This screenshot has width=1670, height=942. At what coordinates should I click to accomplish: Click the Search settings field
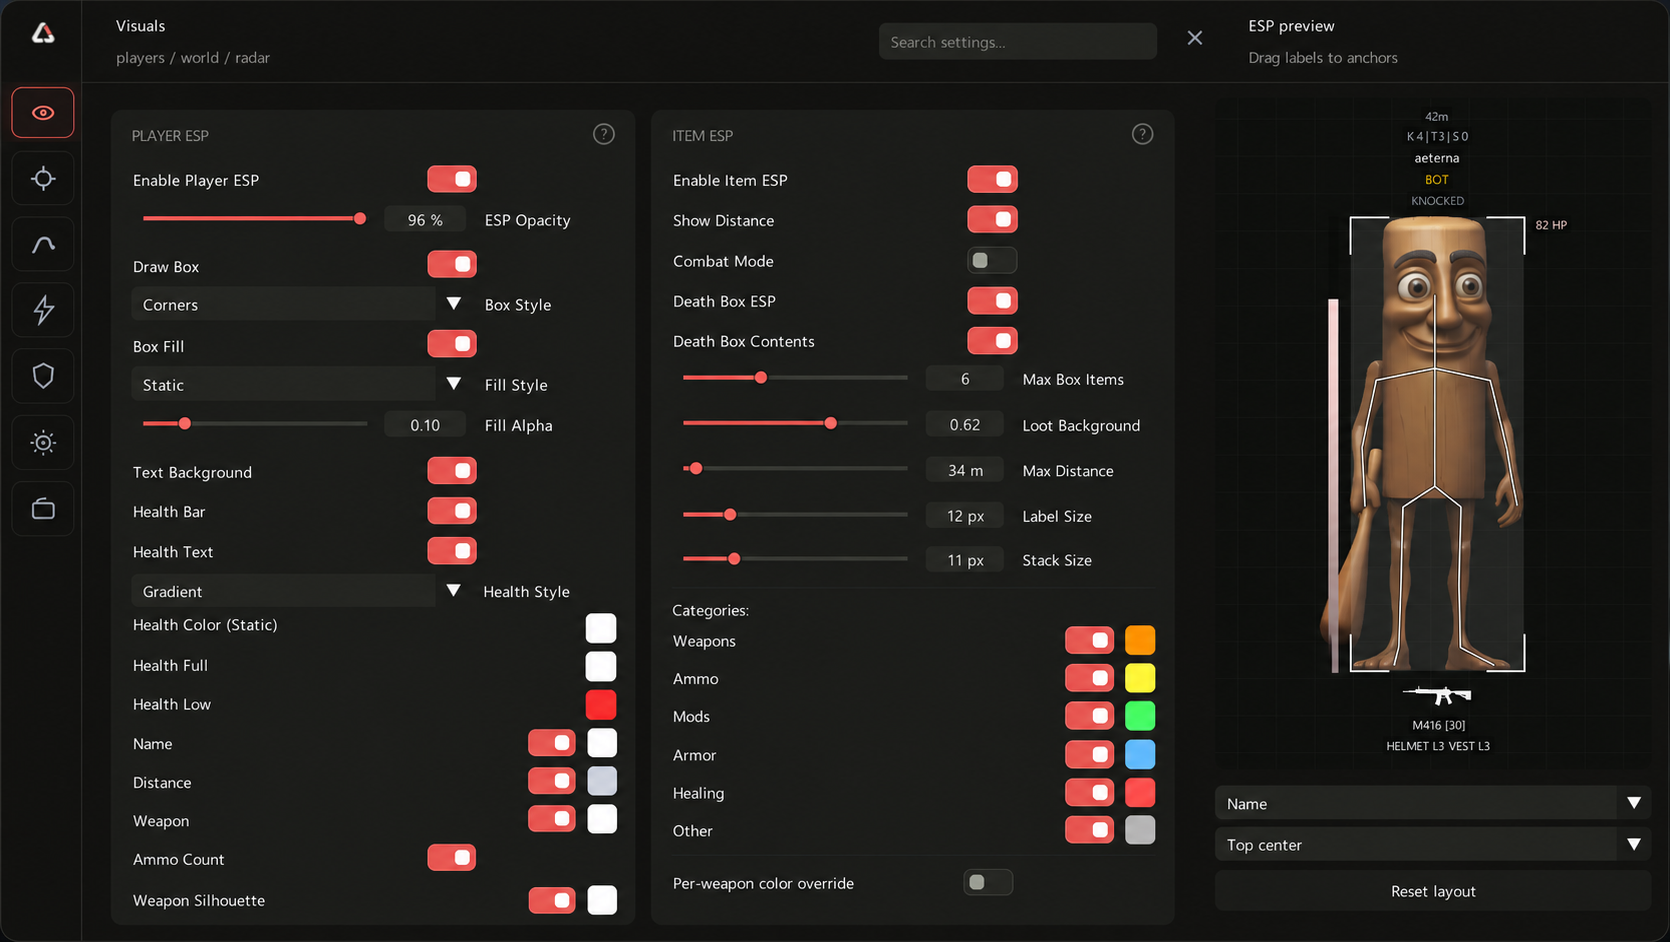(1018, 42)
